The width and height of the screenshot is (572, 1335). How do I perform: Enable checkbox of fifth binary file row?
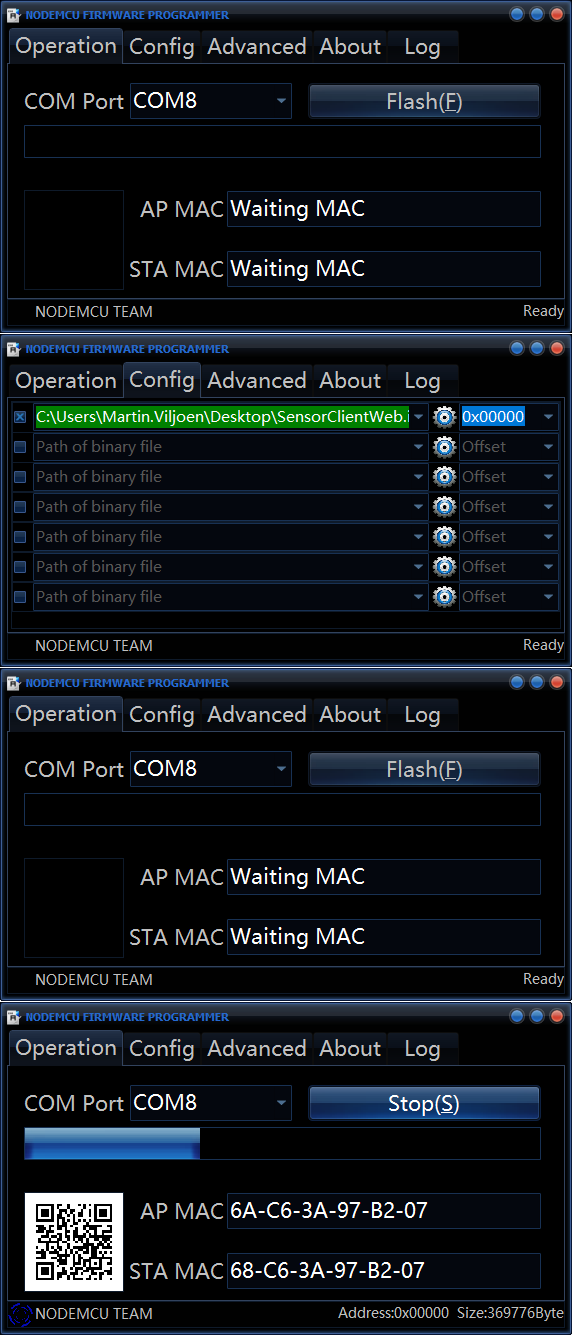20,537
